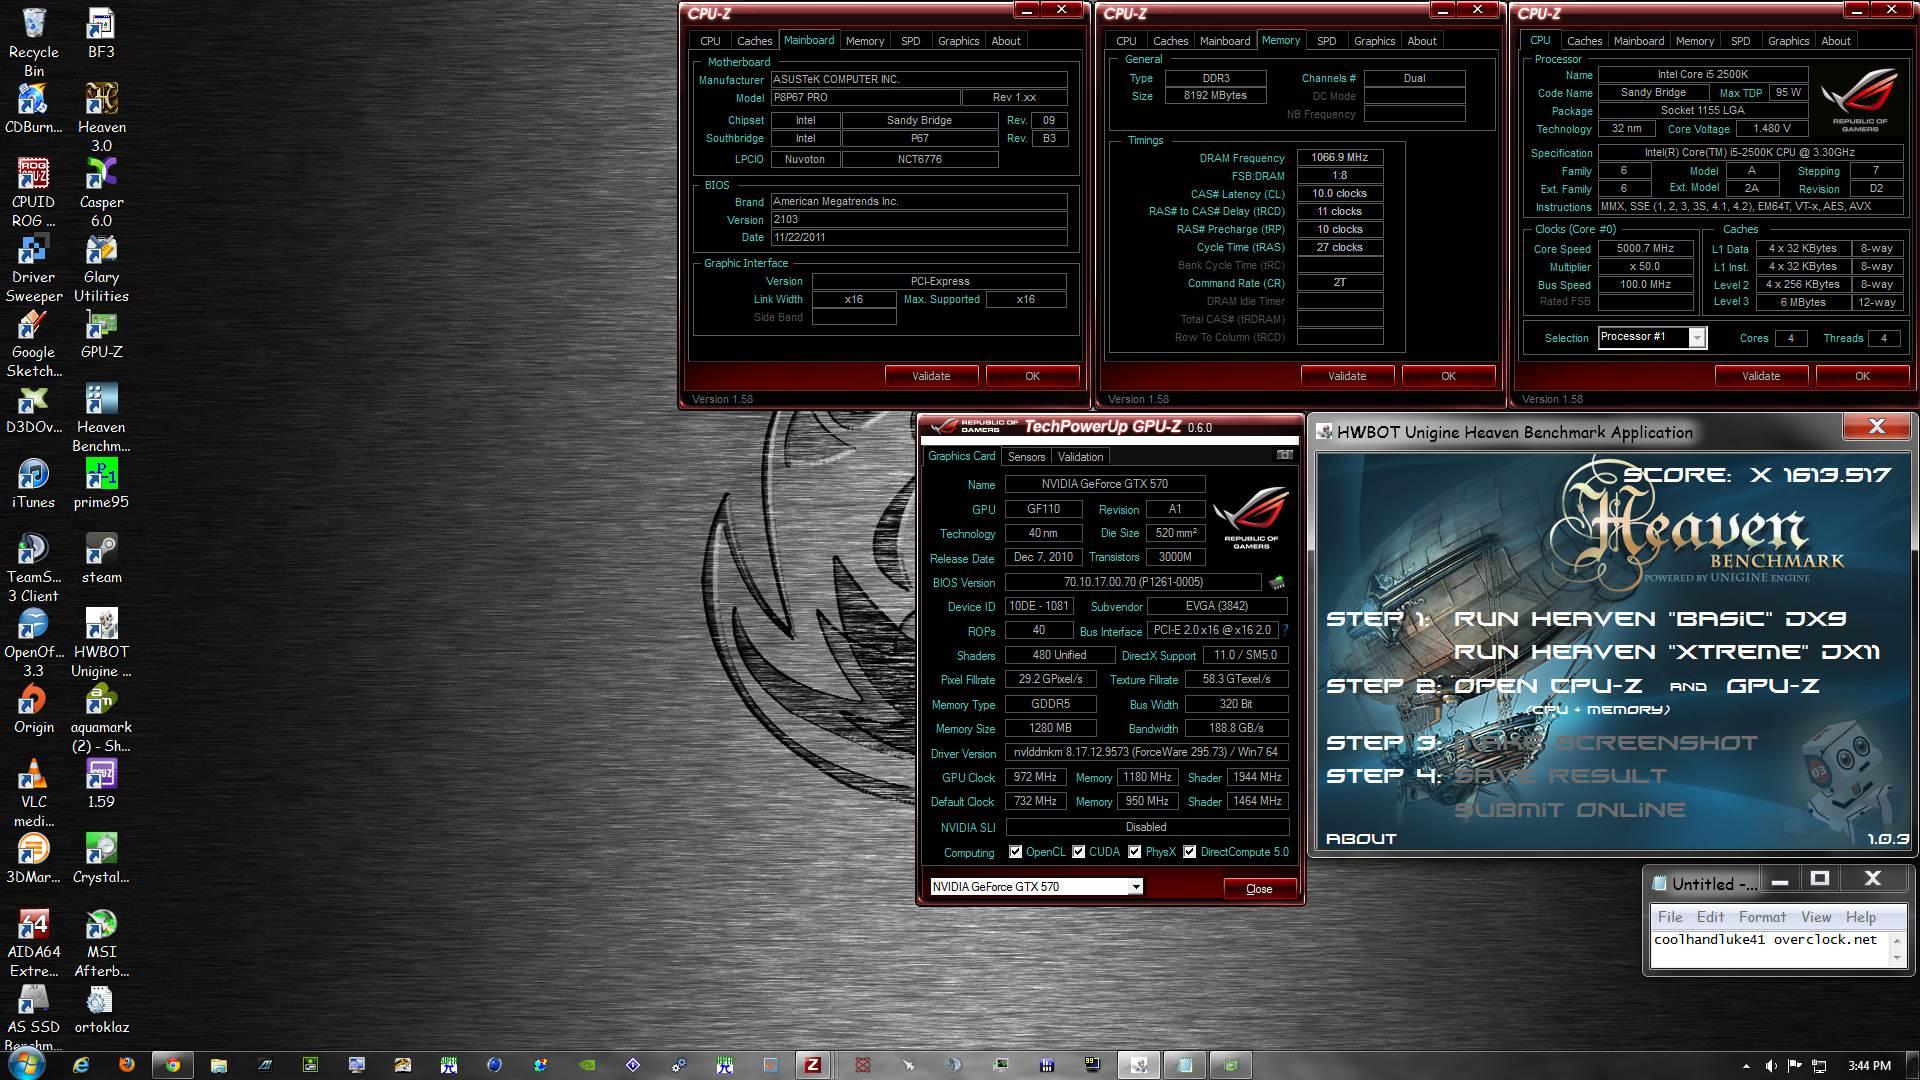Launch Casper 6.0 desktop shortcut
The width and height of the screenshot is (1920, 1080).
(101, 192)
